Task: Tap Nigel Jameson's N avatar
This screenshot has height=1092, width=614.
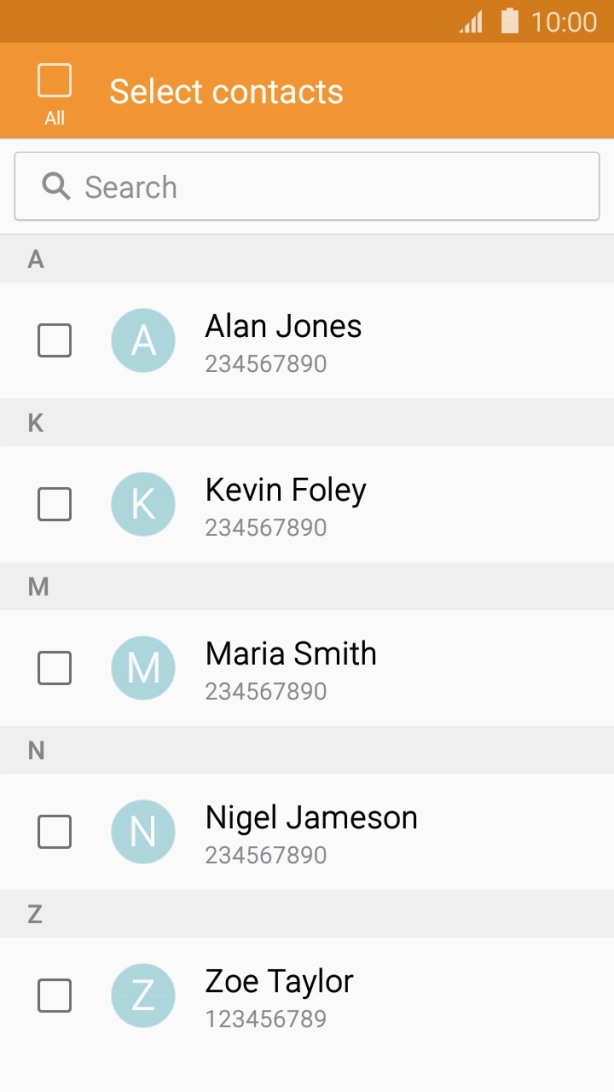Action: (x=143, y=832)
